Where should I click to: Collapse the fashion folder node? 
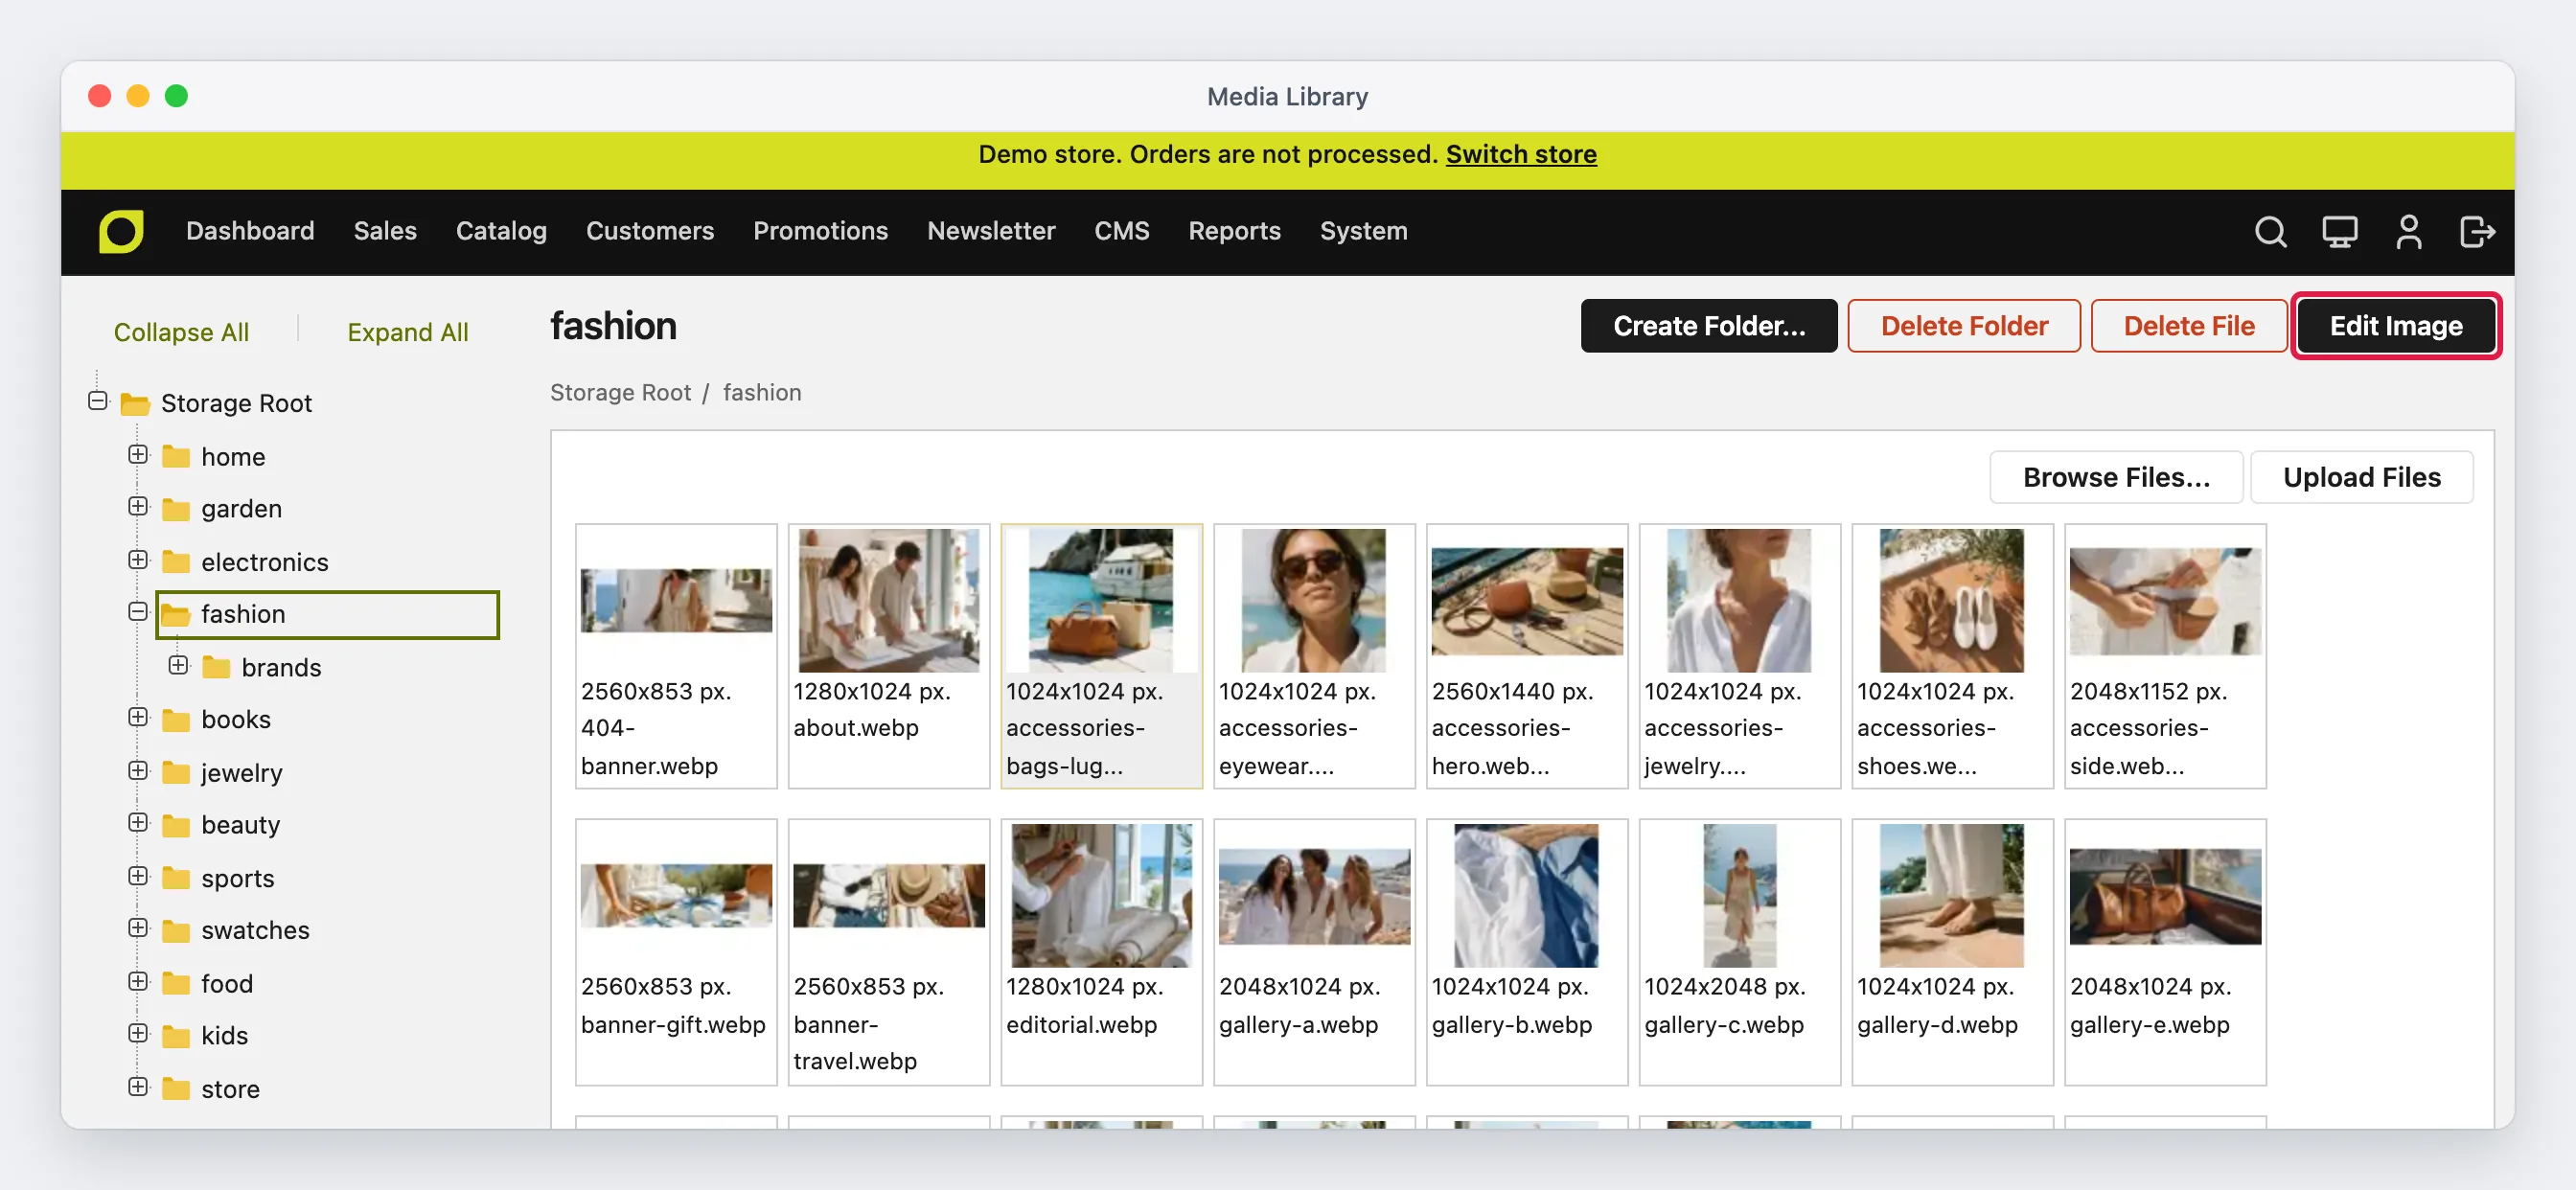pyautogui.click(x=138, y=611)
